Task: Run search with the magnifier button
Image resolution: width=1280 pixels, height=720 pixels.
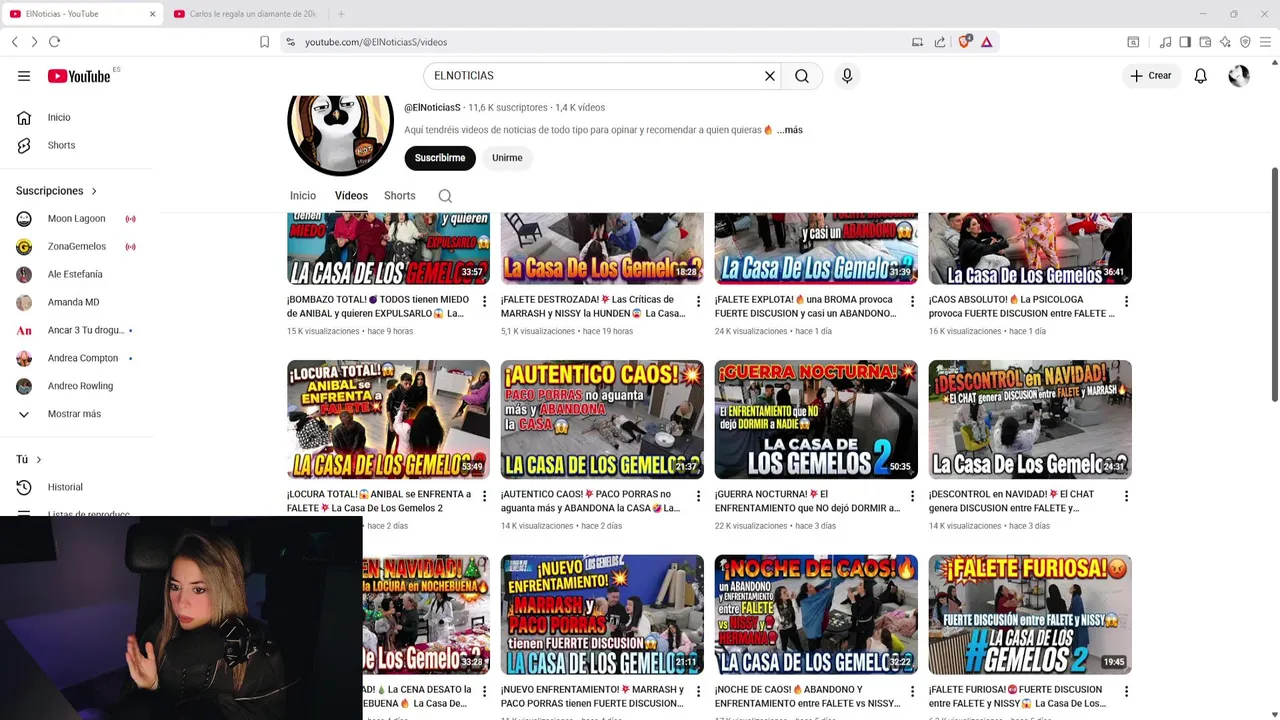Action: point(802,76)
